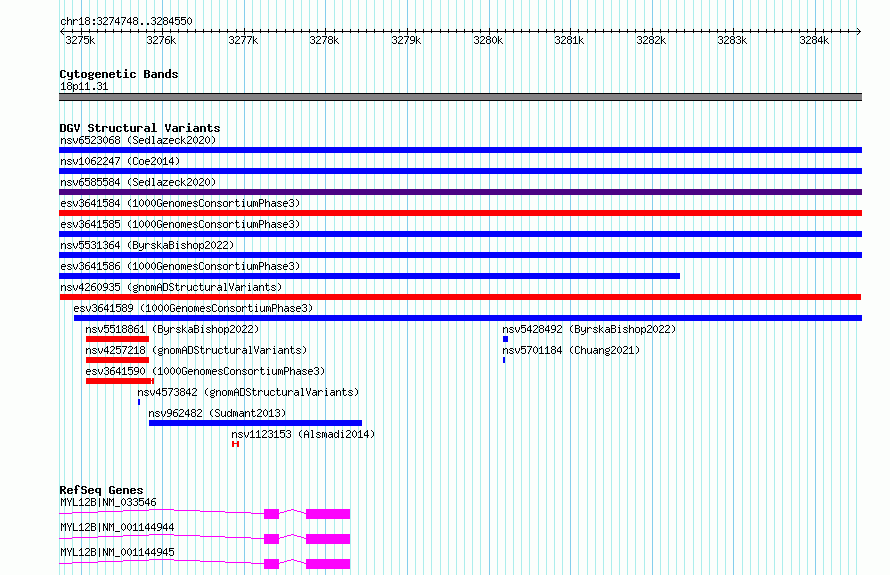
Task: Open nsv1123153 (Alsmadi2014) label
Action: tap(303, 434)
